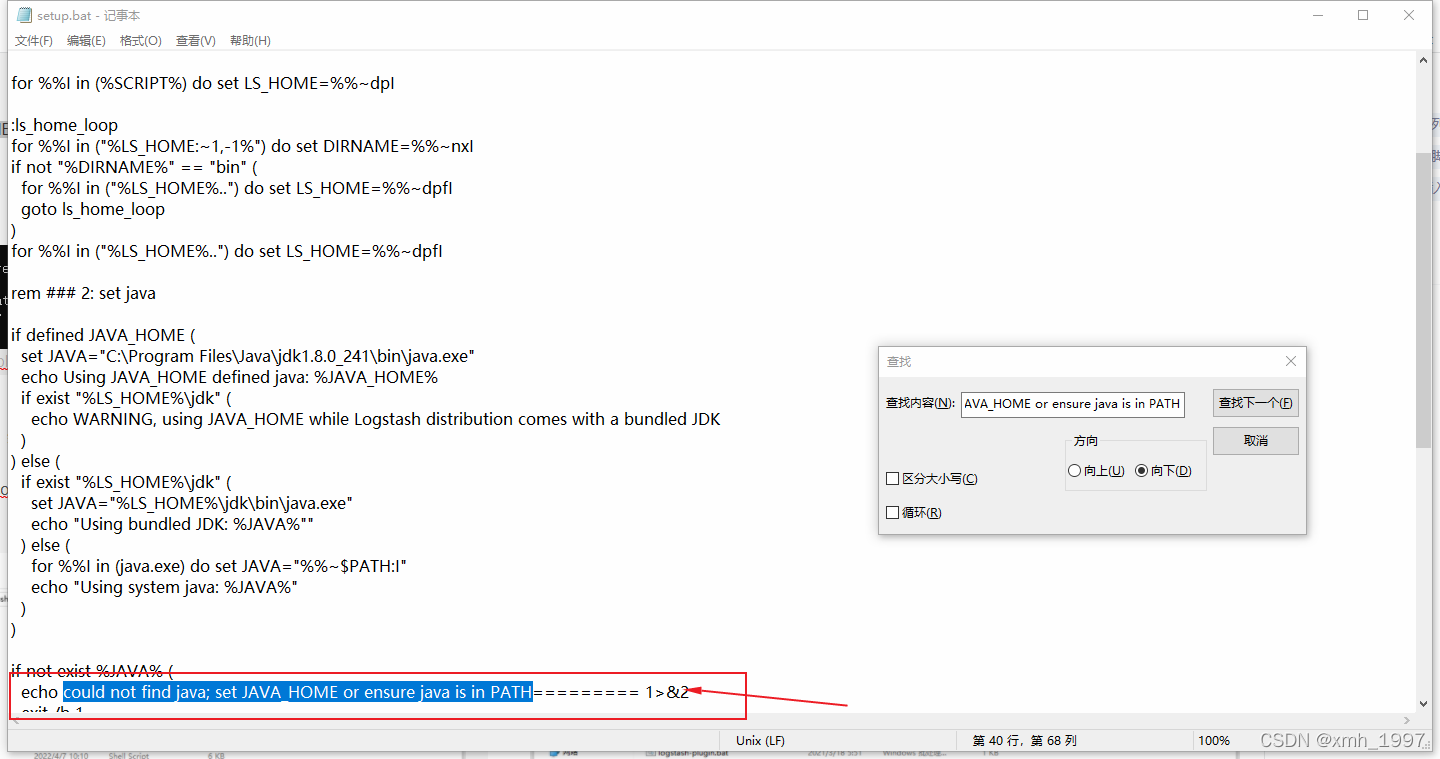This screenshot has width=1440, height=759.
Task: Enable the 区分大小写 match case checkbox
Action: [x=892, y=478]
